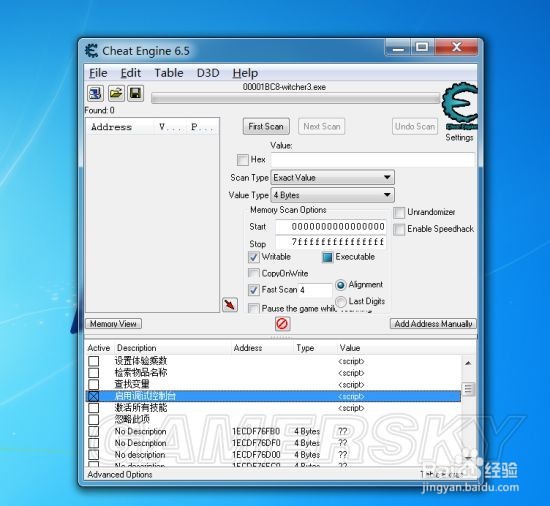Open the Help menu
The width and height of the screenshot is (550, 506).
(x=245, y=73)
